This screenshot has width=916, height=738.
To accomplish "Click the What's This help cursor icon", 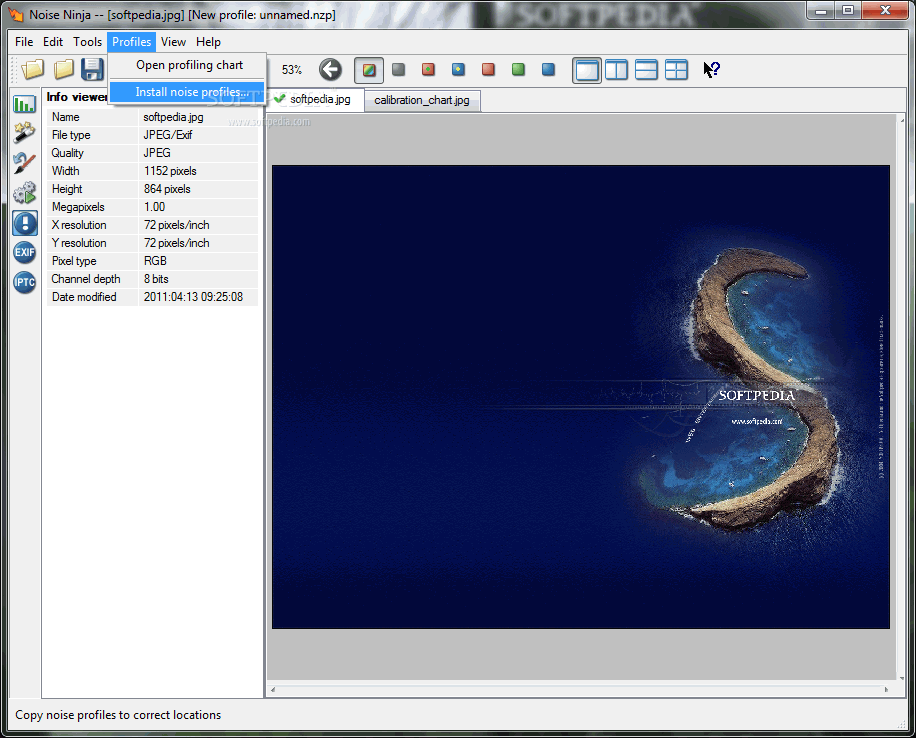I will [711, 70].
